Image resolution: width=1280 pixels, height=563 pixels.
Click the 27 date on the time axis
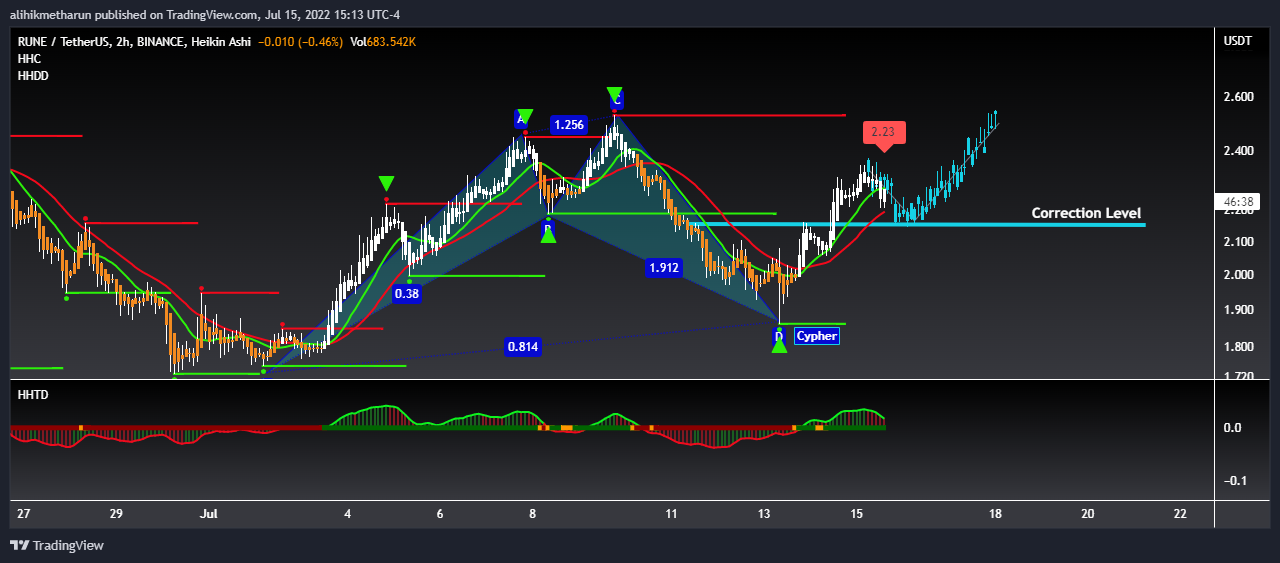pyautogui.click(x=24, y=514)
